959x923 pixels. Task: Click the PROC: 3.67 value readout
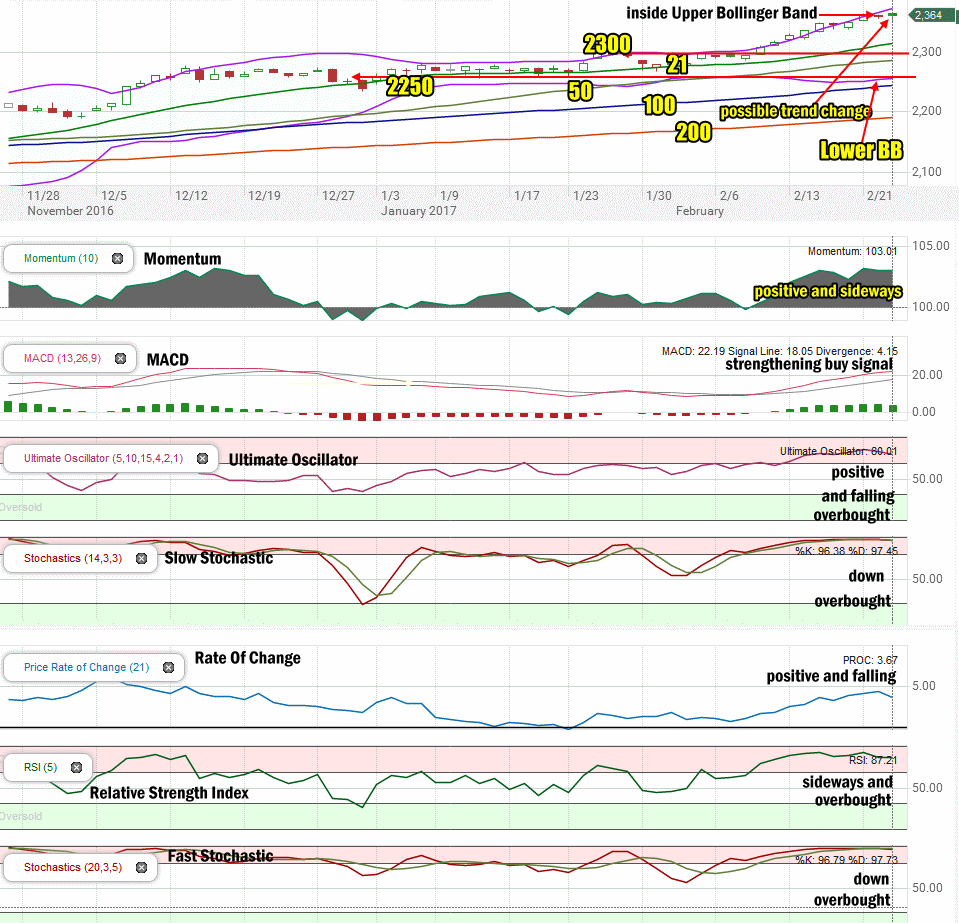pos(870,660)
